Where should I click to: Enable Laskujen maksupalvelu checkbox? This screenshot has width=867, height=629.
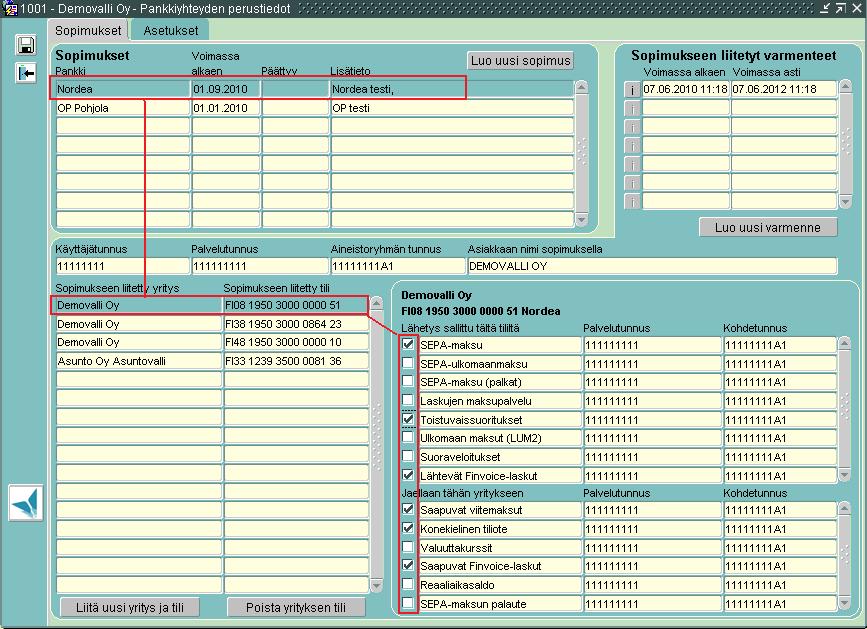pos(408,400)
